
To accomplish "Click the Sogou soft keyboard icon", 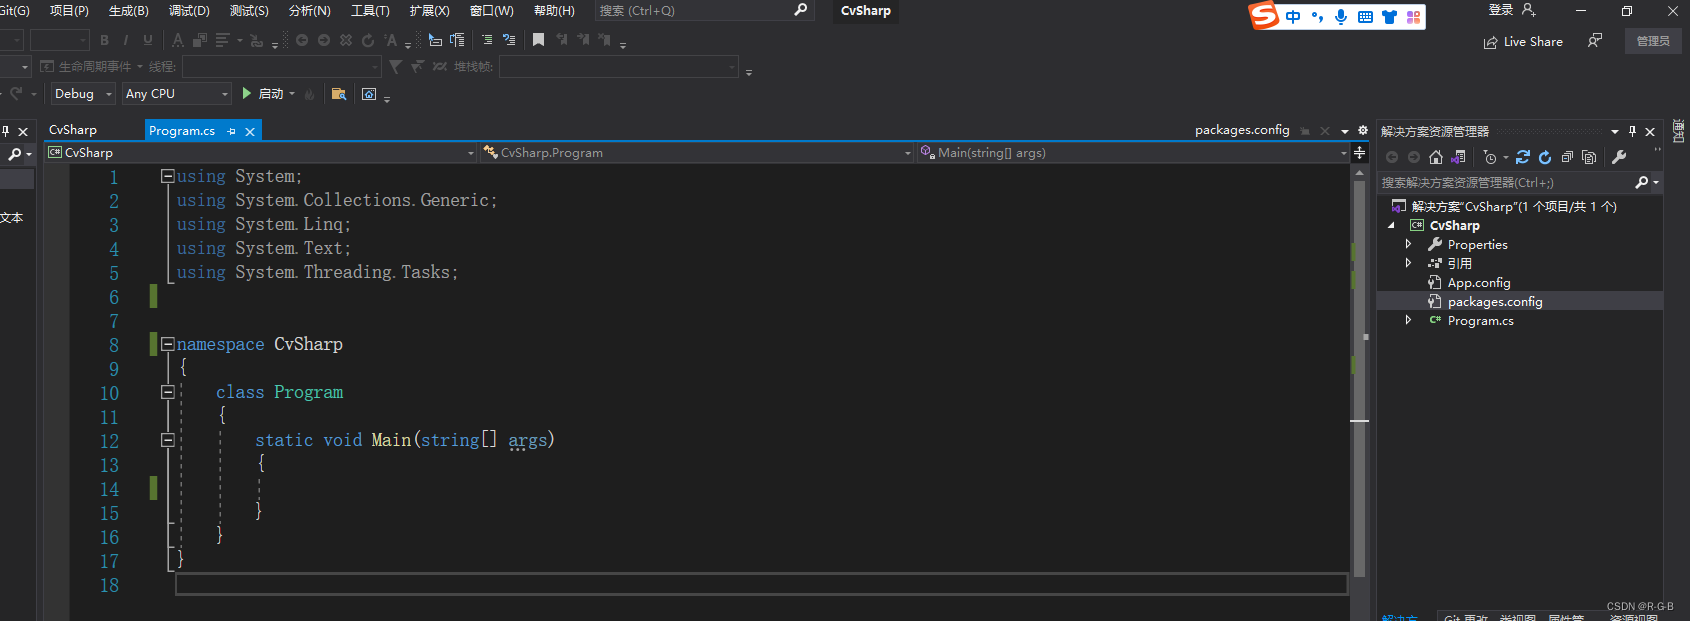I will 1365,17.
